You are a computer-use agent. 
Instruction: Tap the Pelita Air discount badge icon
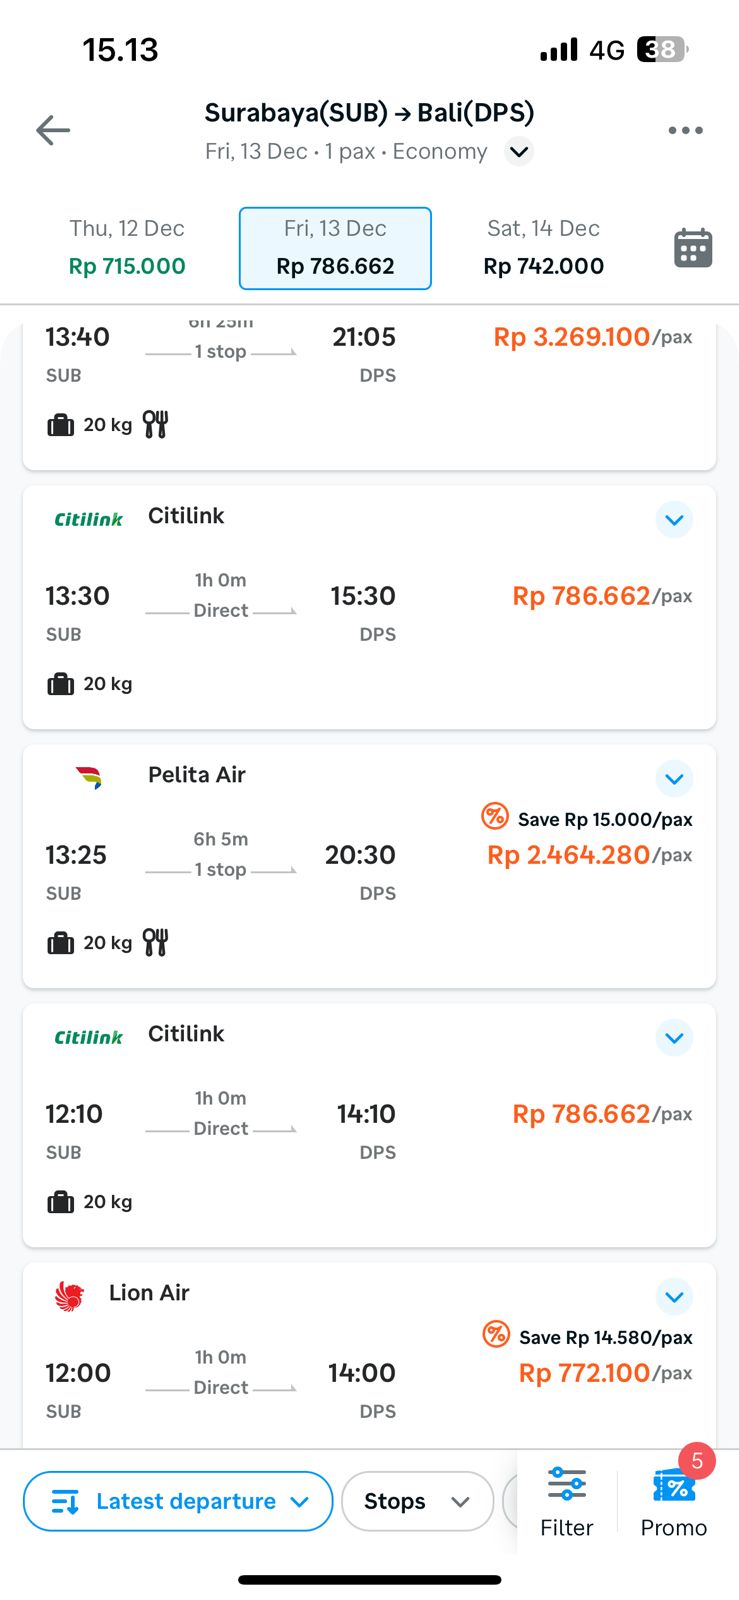click(x=495, y=816)
